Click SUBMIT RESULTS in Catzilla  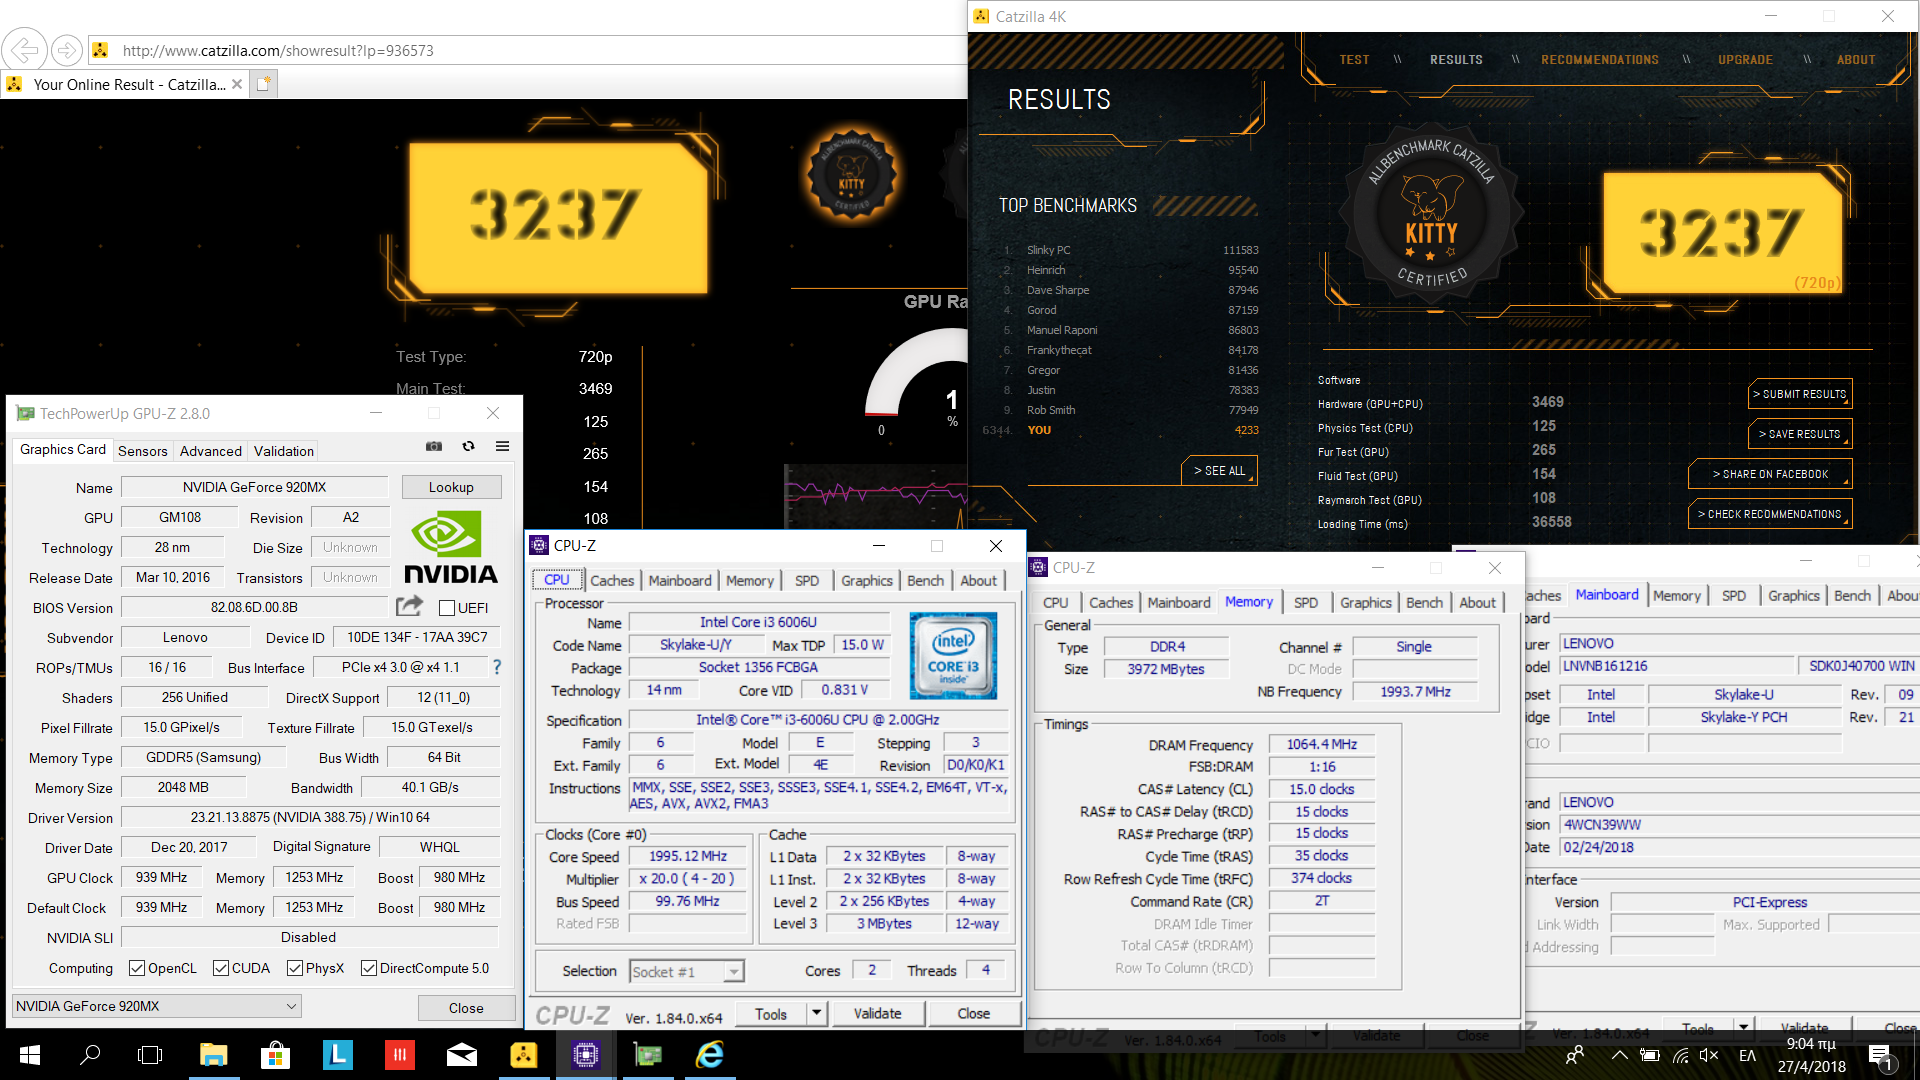point(1800,394)
